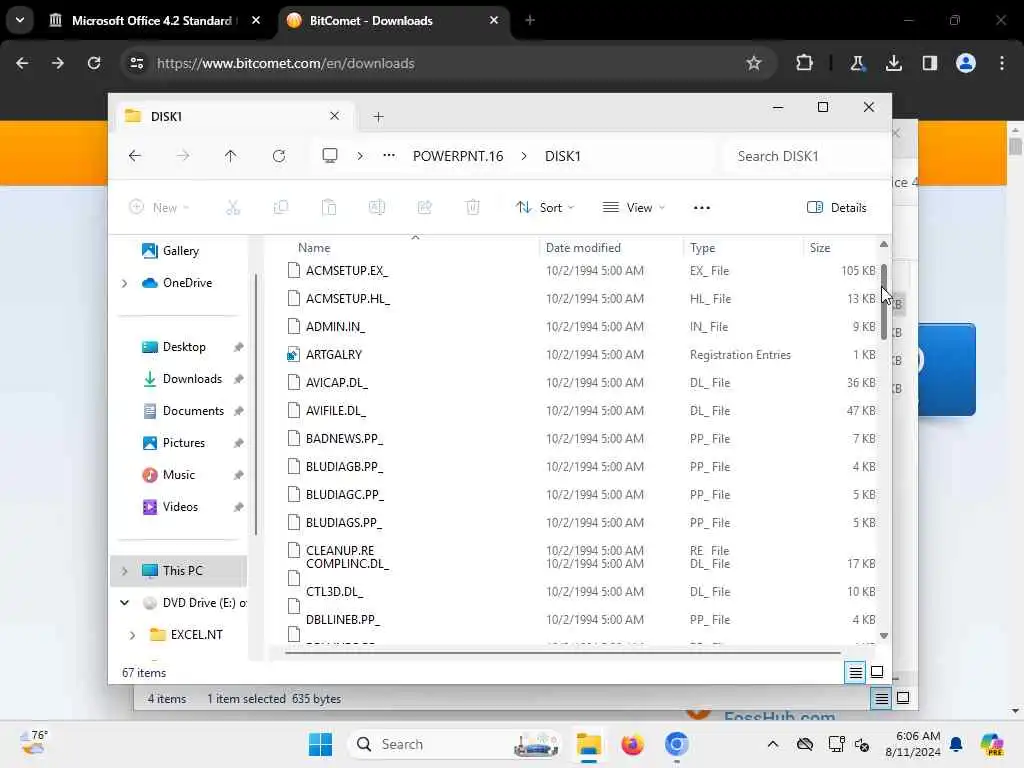Open browser side panel icon
This screenshot has height=768, width=1024.
tap(930, 63)
